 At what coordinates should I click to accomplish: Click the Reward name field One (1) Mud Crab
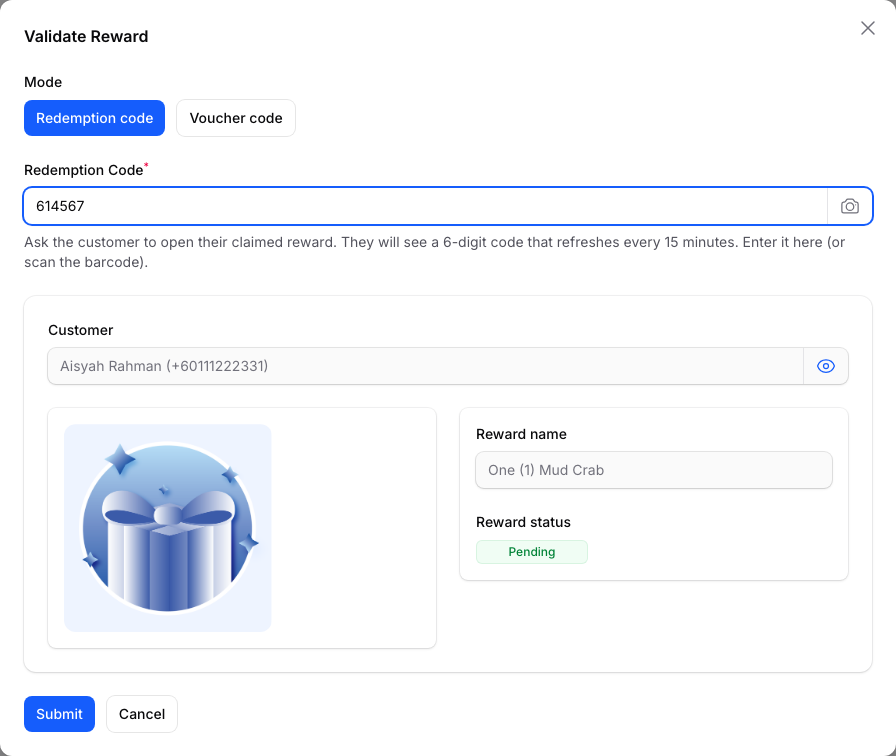(x=654, y=470)
